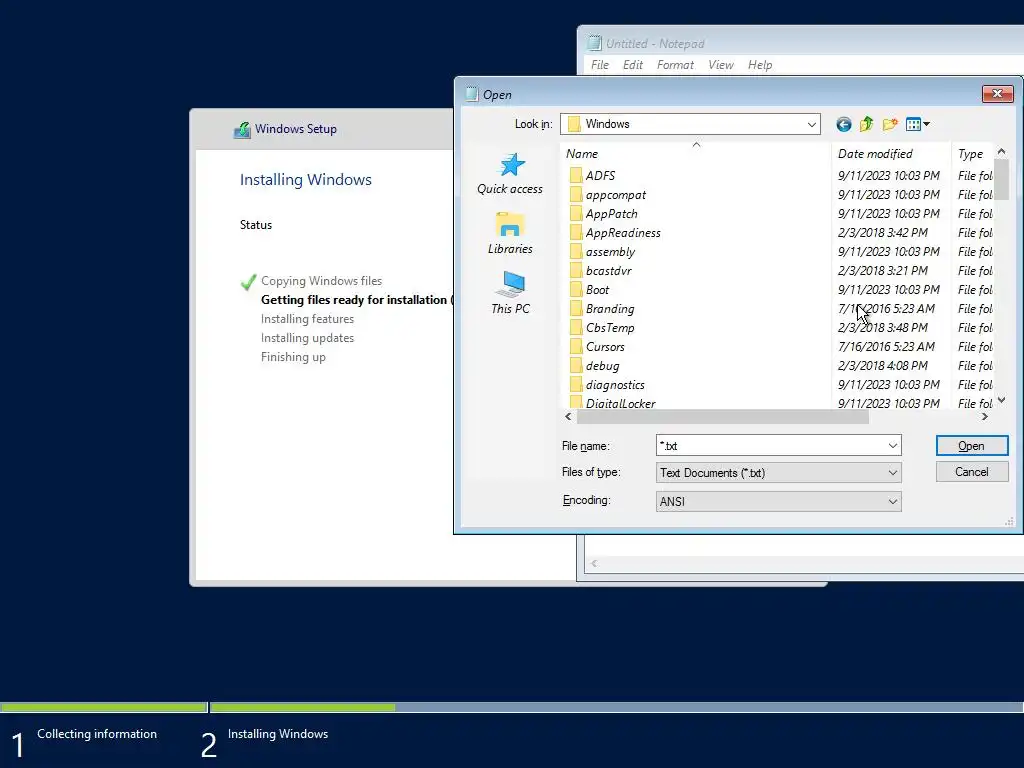Open the Help menu in Notepad
The image size is (1024, 768).
(760, 65)
